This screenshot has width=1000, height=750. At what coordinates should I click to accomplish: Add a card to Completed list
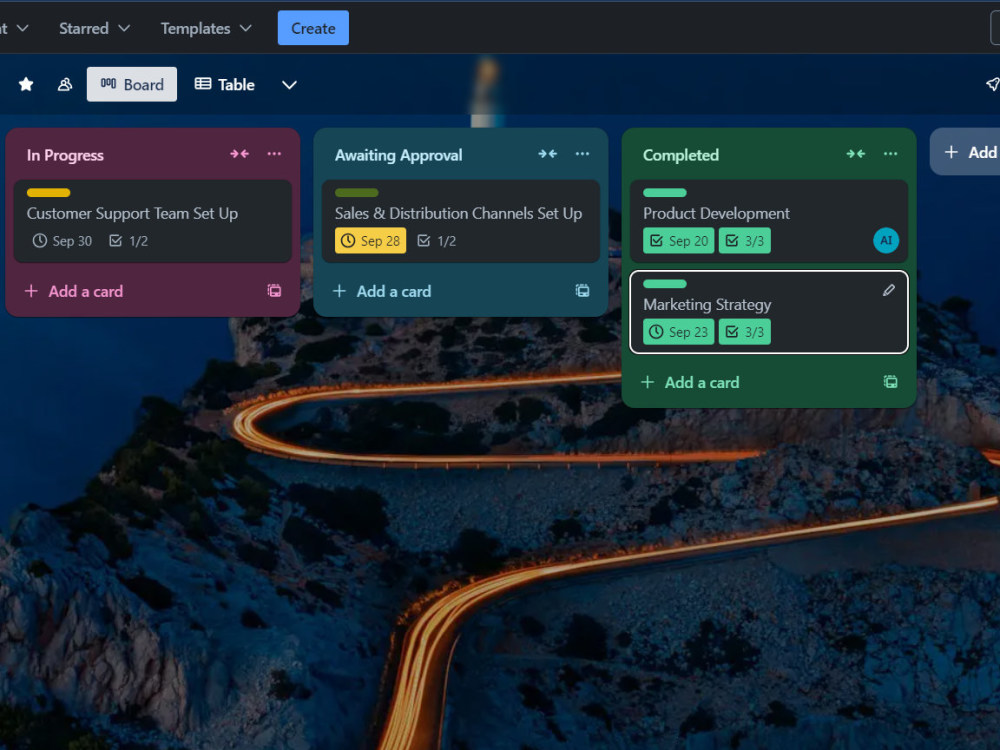coord(690,383)
